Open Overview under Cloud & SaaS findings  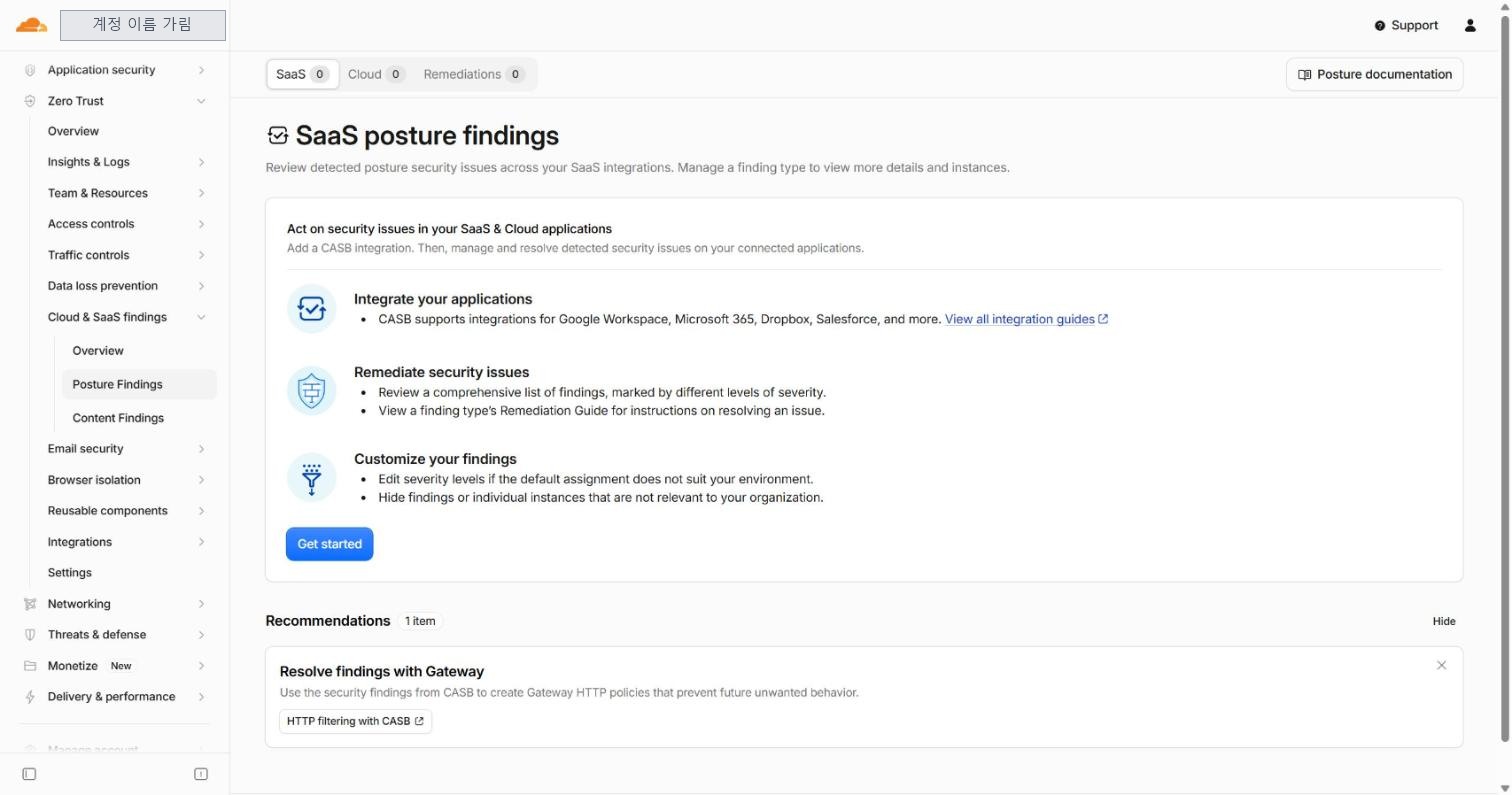98,351
